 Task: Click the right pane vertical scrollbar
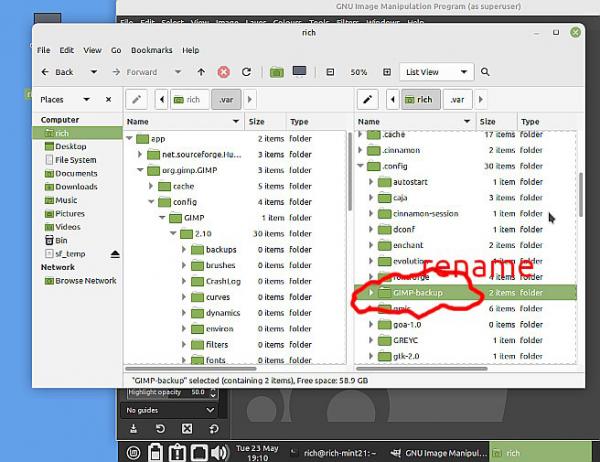coord(581,194)
